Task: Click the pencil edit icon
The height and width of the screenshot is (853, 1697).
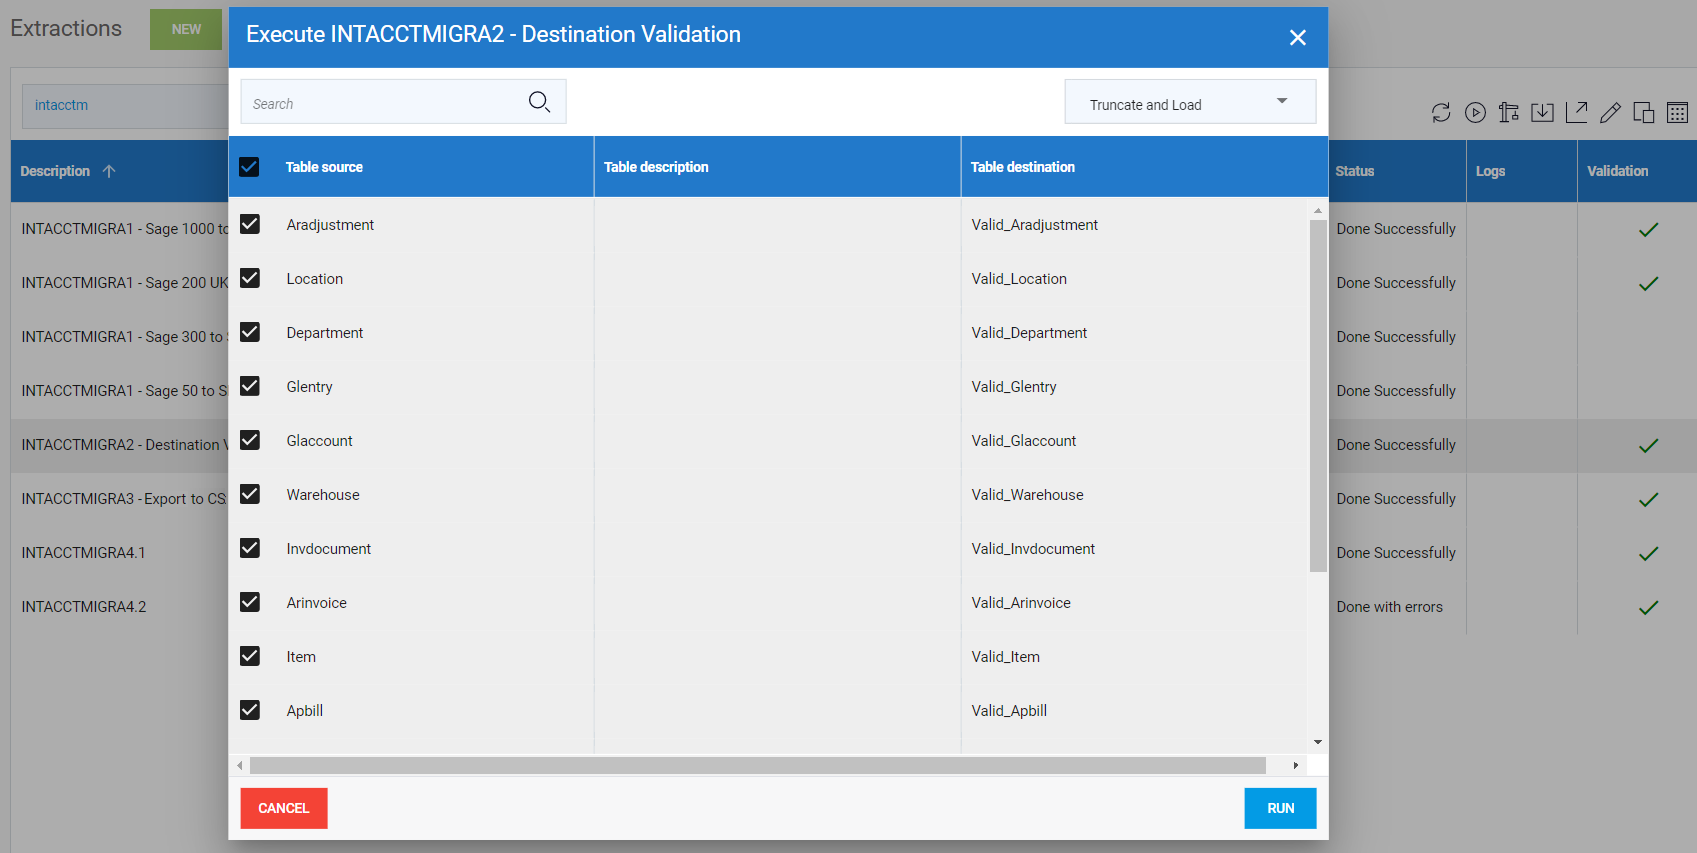Action: (1610, 113)
